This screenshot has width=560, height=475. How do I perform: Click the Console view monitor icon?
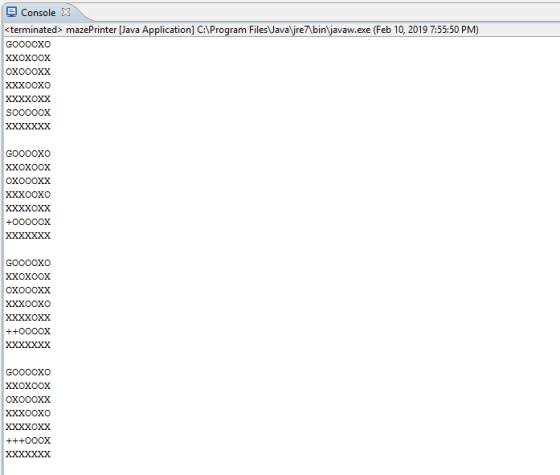pyautogui.click(x=11, y=12)
